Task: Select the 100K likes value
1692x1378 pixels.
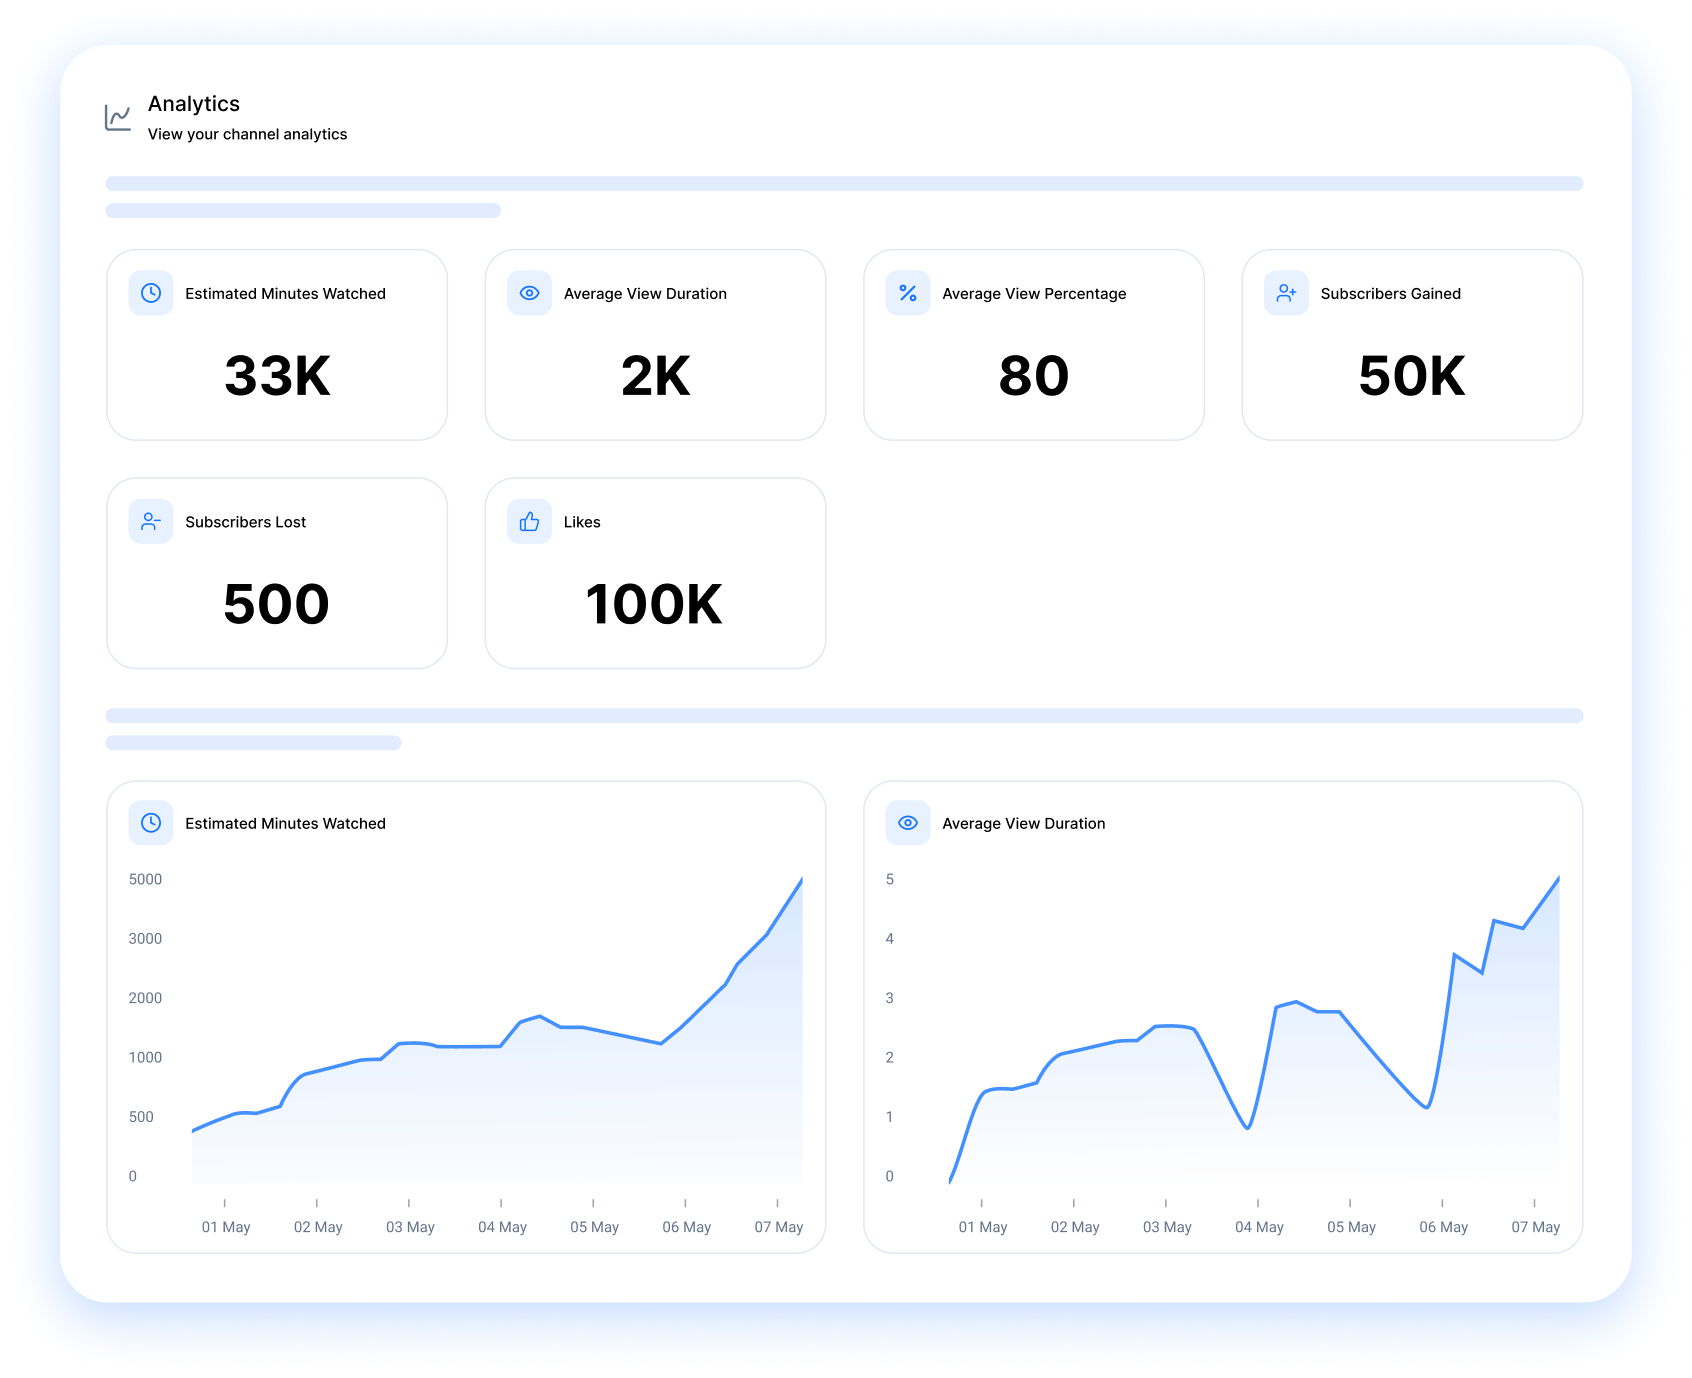Action: [654, 604]
